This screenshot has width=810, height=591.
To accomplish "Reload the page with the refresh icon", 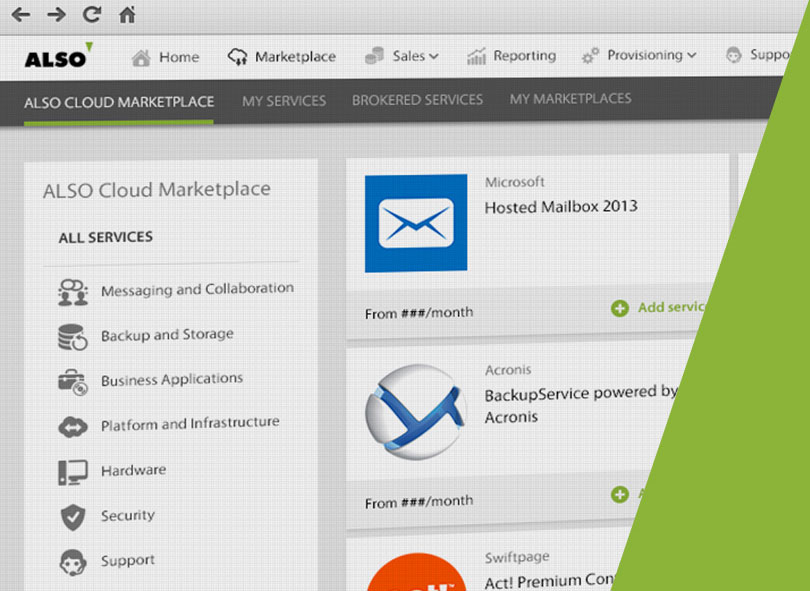I will click(x=92, y=14).
